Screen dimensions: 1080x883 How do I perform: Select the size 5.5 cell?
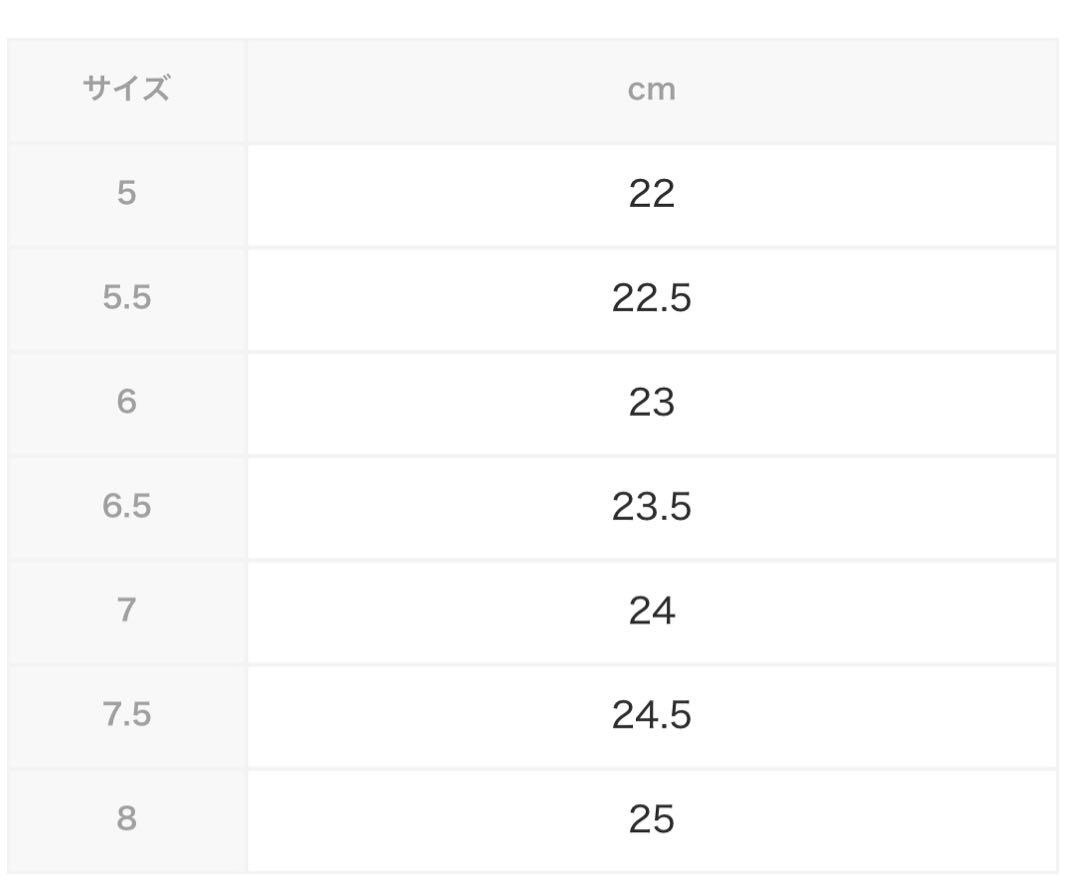(x=127, y=300)
